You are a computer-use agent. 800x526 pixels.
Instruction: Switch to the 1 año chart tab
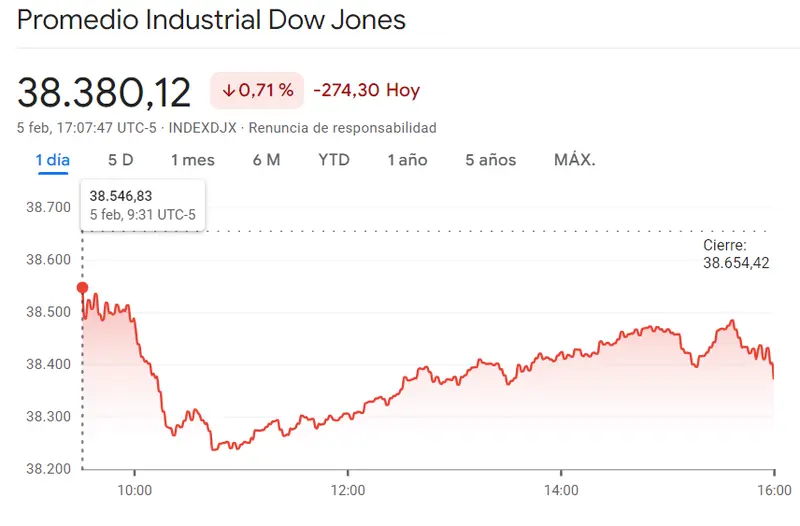(407, 160)
